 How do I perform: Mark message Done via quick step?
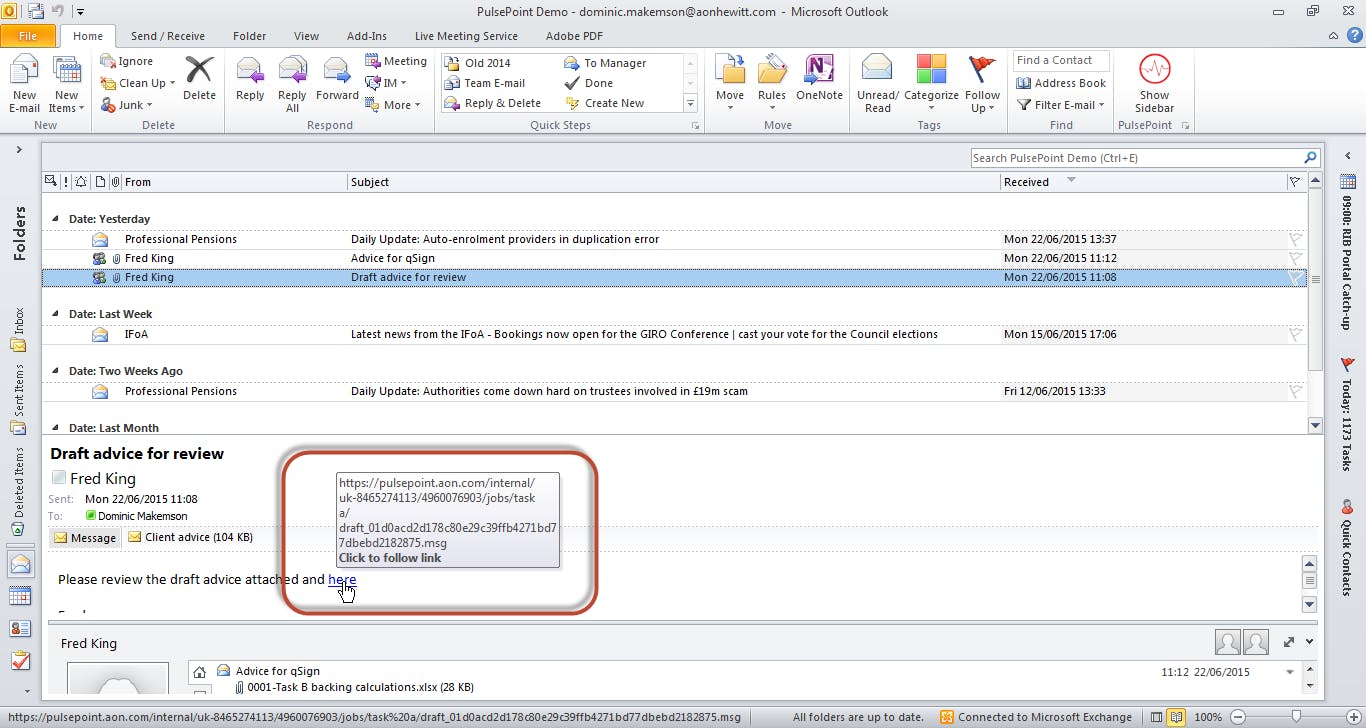(589, 83)
